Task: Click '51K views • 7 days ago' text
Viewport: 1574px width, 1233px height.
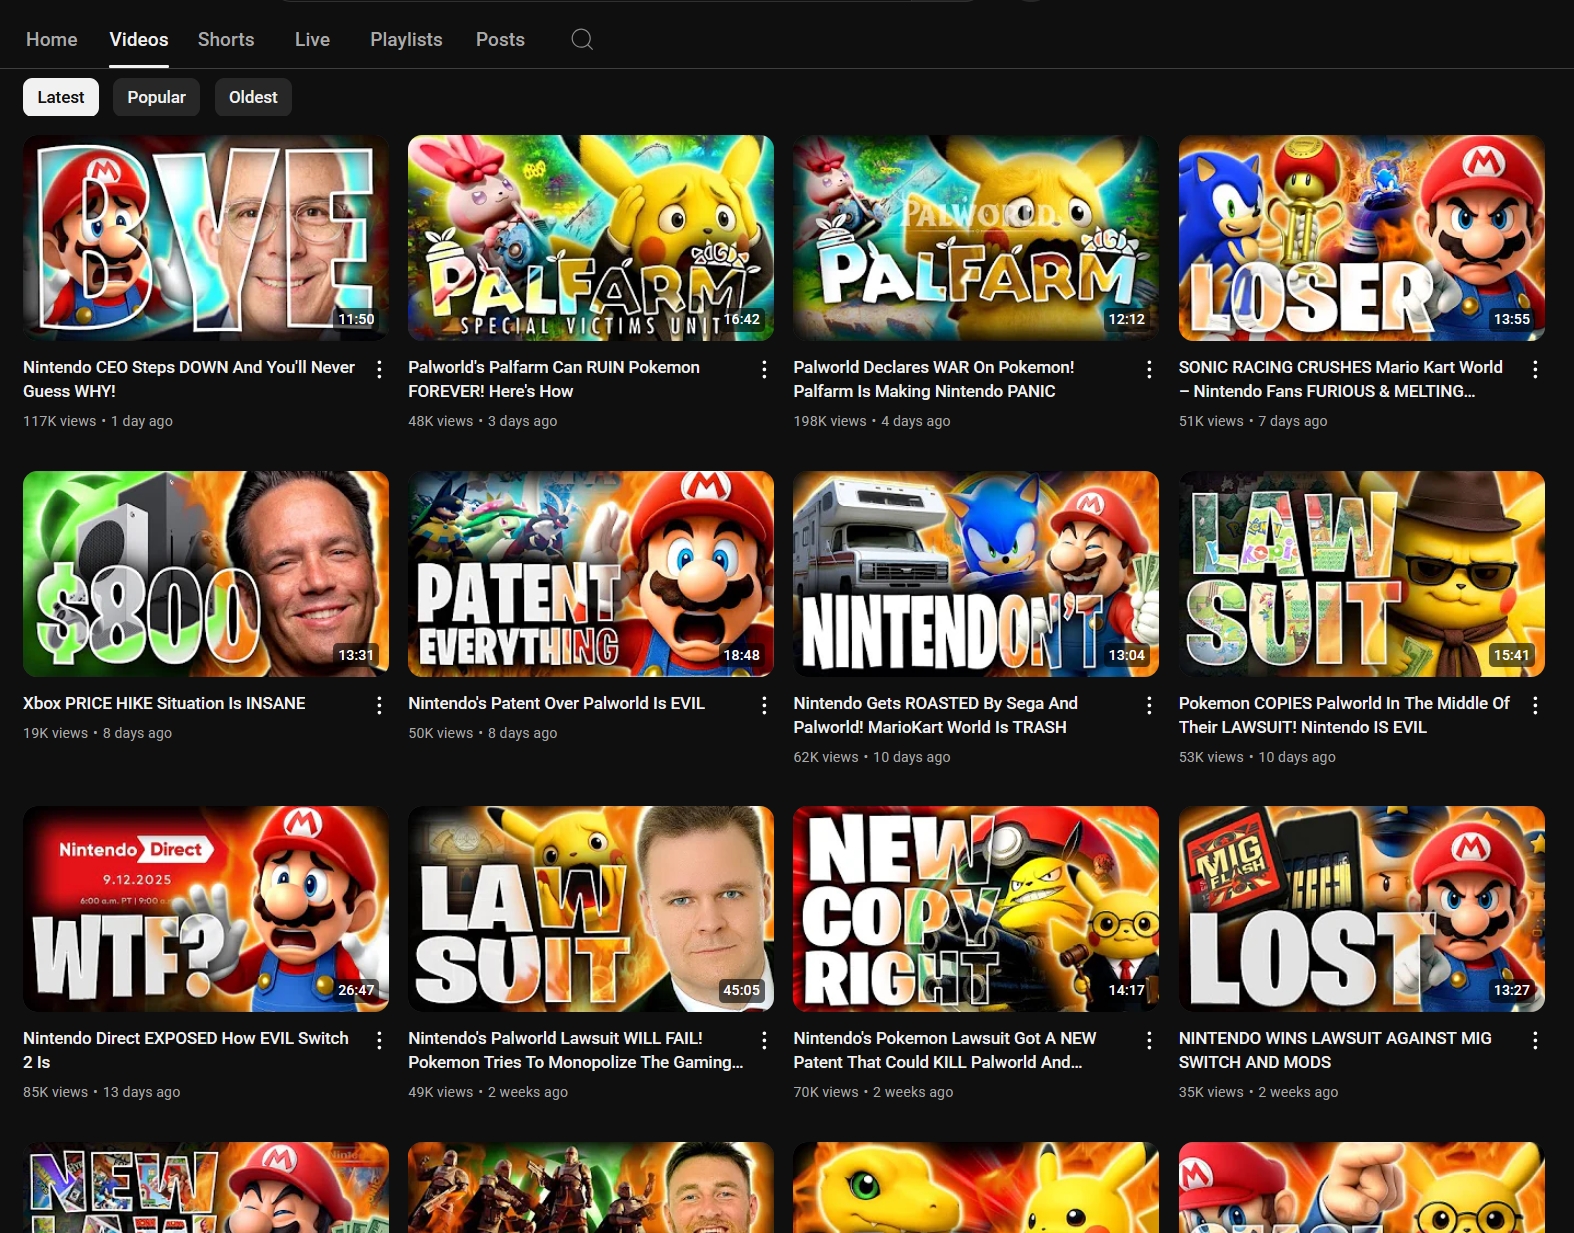Action: click(x=1253, y=421)
